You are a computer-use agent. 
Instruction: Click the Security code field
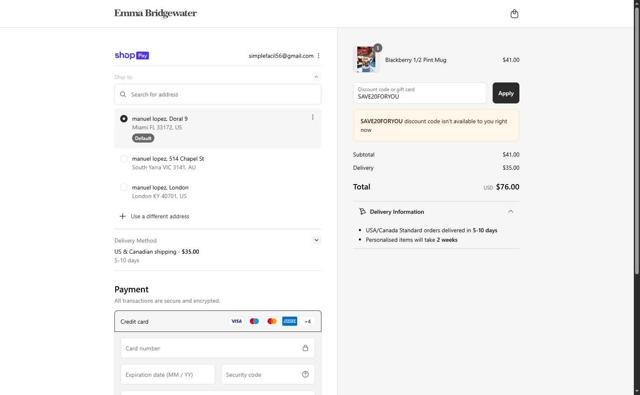(268, 375)
